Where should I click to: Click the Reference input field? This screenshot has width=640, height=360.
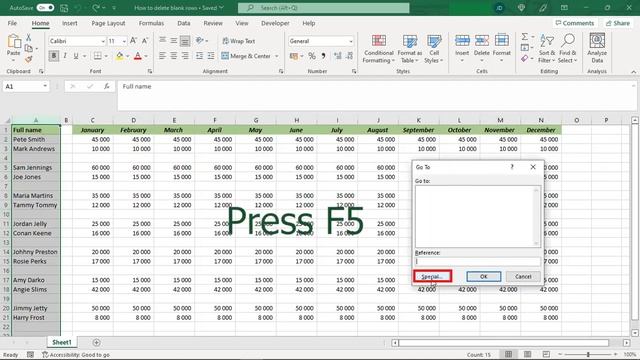point(478,261)
